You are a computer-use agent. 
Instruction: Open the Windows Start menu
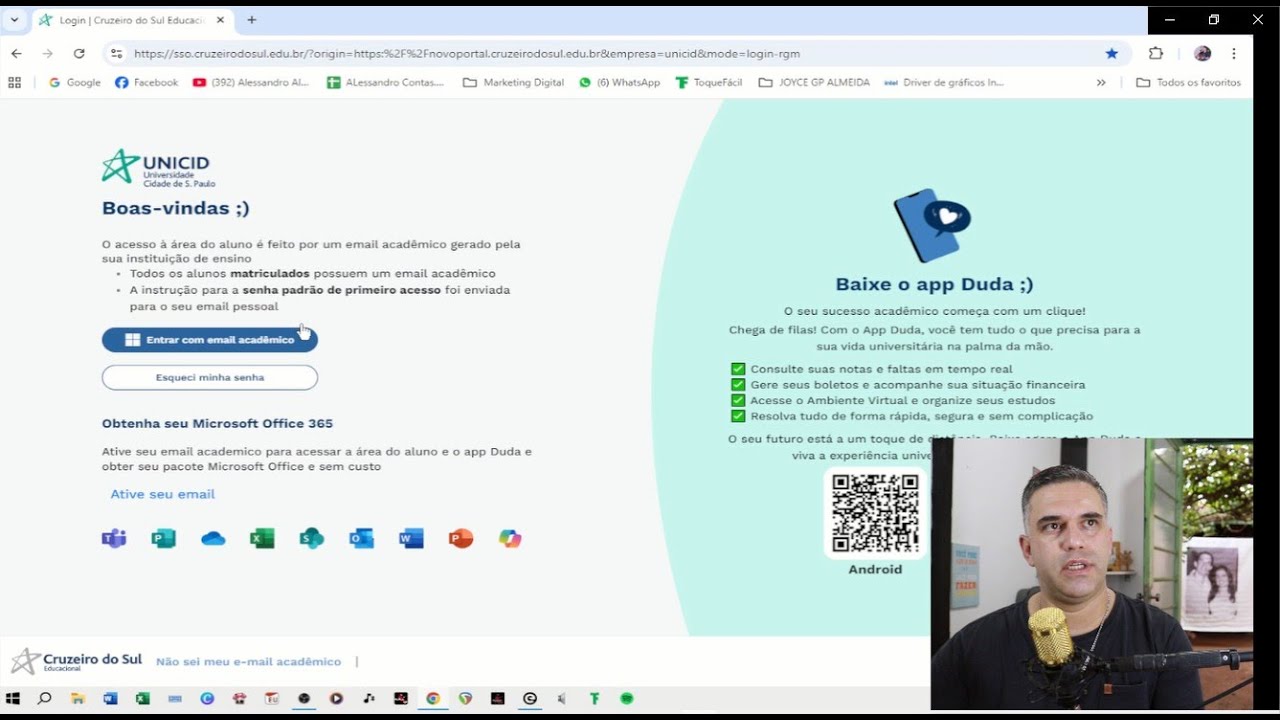click(13, 698)
